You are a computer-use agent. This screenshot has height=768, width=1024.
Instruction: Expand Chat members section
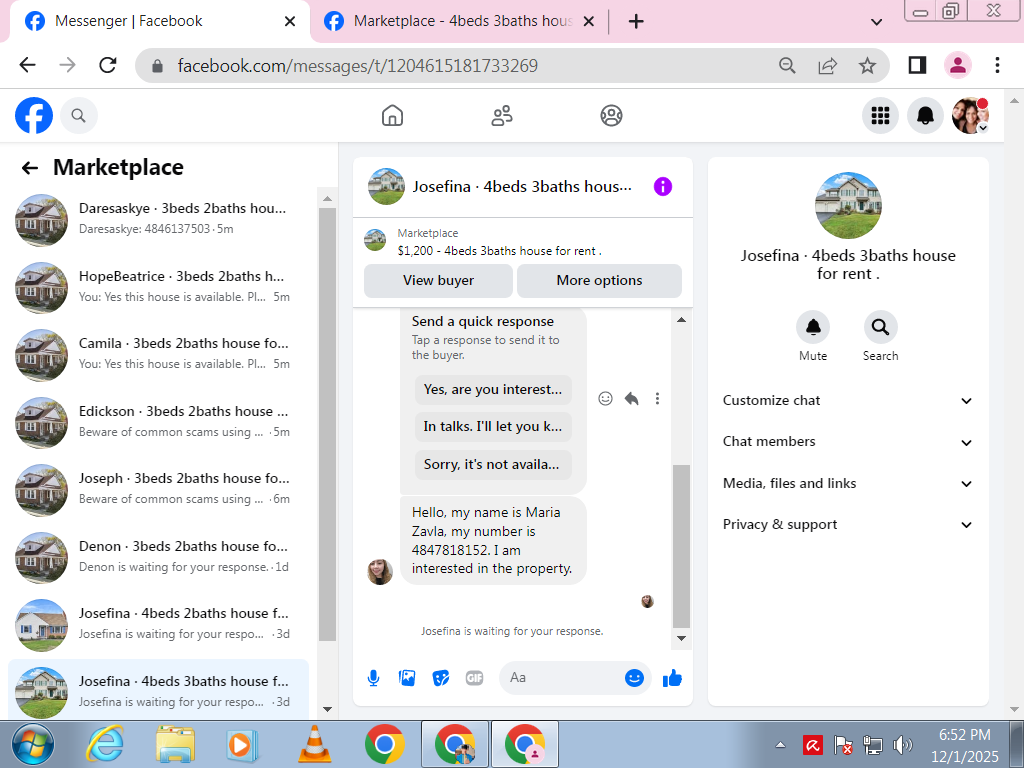tap(847, 442)
